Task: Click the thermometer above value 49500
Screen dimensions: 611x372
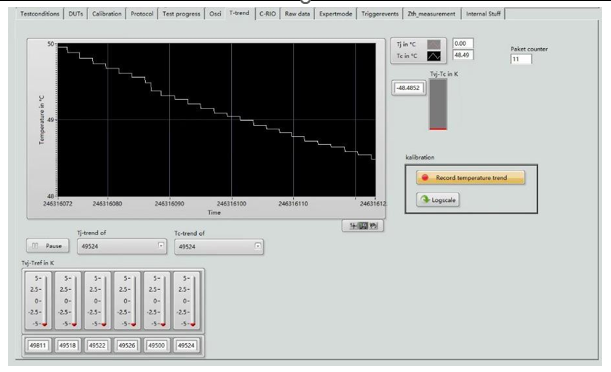Action: coord(157,301)
